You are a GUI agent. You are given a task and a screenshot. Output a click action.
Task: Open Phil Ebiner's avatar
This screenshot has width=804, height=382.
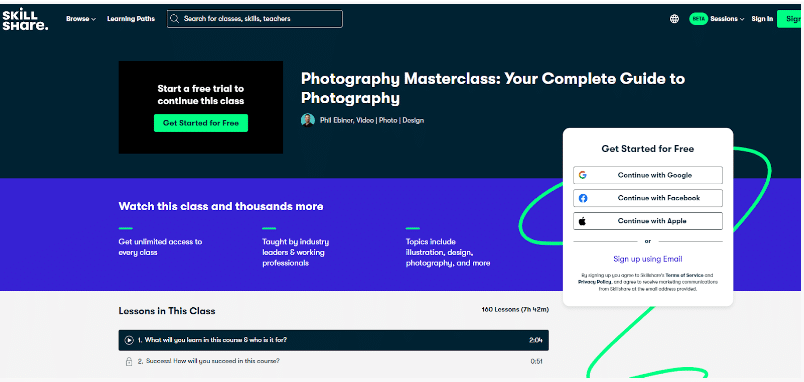[x=308, y=120]
